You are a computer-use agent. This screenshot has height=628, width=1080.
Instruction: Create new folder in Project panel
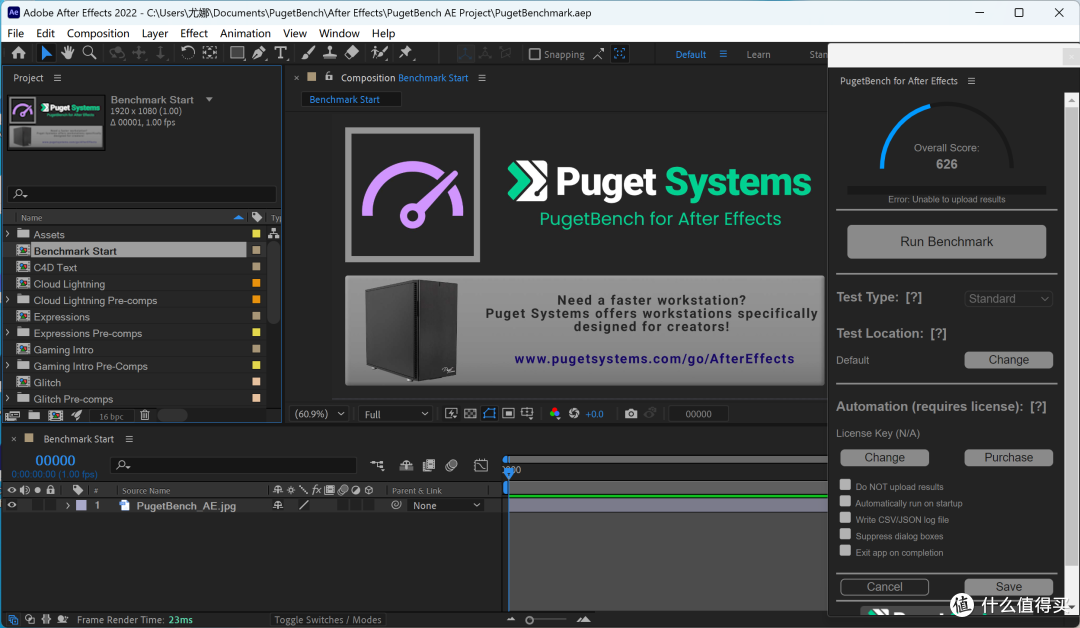pos(34,415)
